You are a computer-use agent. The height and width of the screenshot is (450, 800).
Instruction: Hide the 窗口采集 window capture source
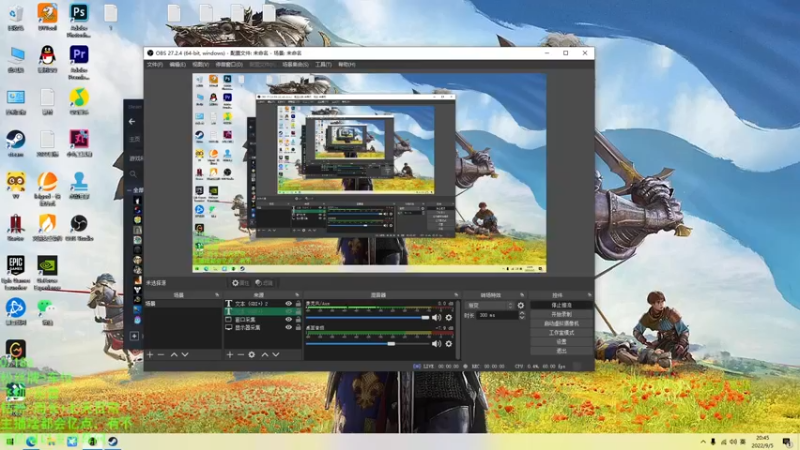pos(289,319)
